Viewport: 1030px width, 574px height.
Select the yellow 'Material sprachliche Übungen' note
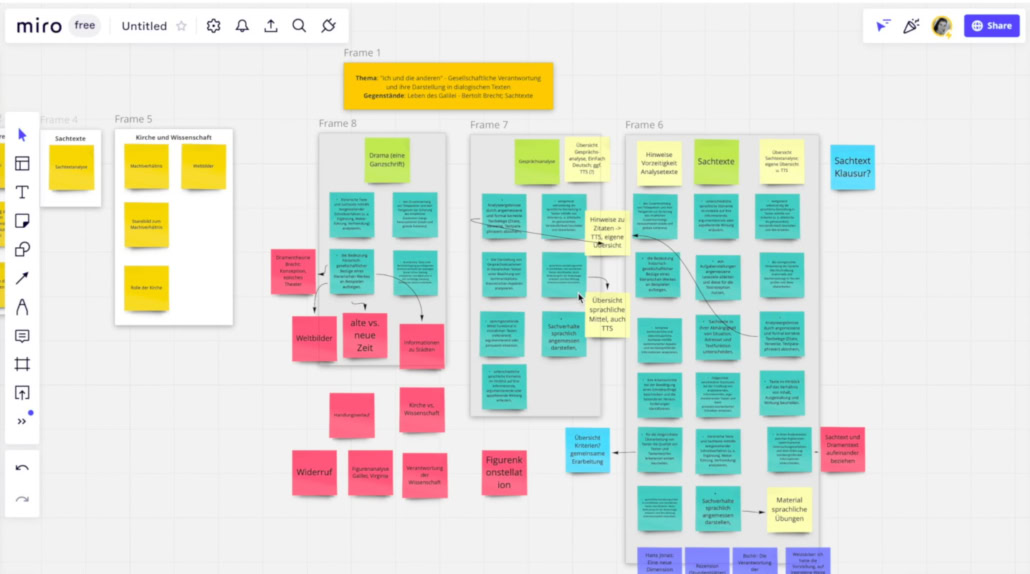[789, 510]
